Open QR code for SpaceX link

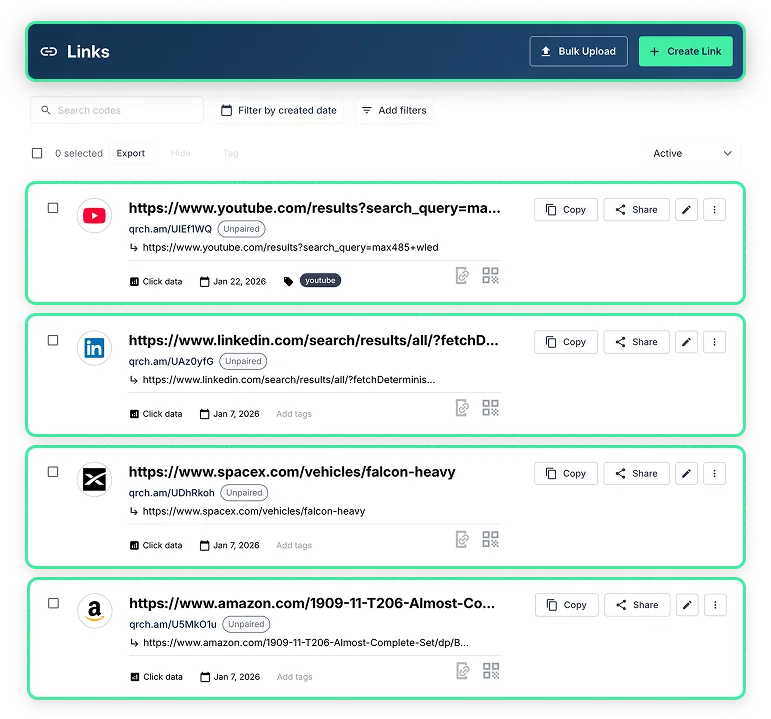490,539
